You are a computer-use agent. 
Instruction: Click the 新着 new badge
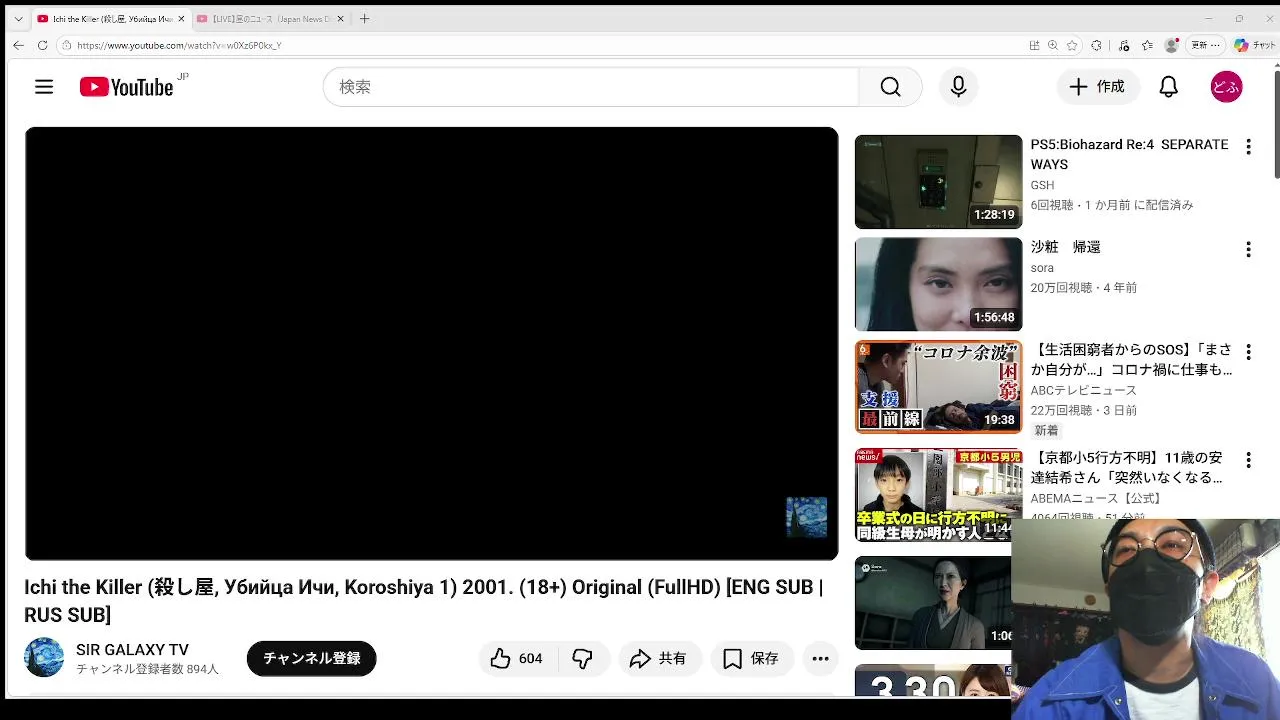tap(1046, 430)
